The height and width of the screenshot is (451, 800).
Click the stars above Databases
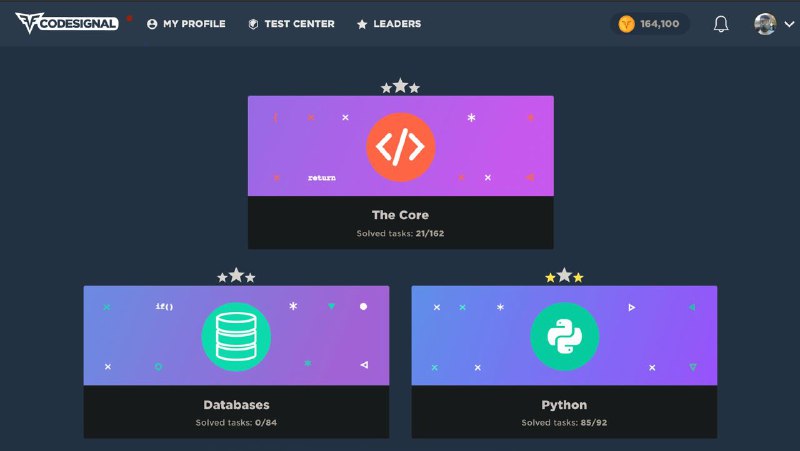[x=236, y=276]
